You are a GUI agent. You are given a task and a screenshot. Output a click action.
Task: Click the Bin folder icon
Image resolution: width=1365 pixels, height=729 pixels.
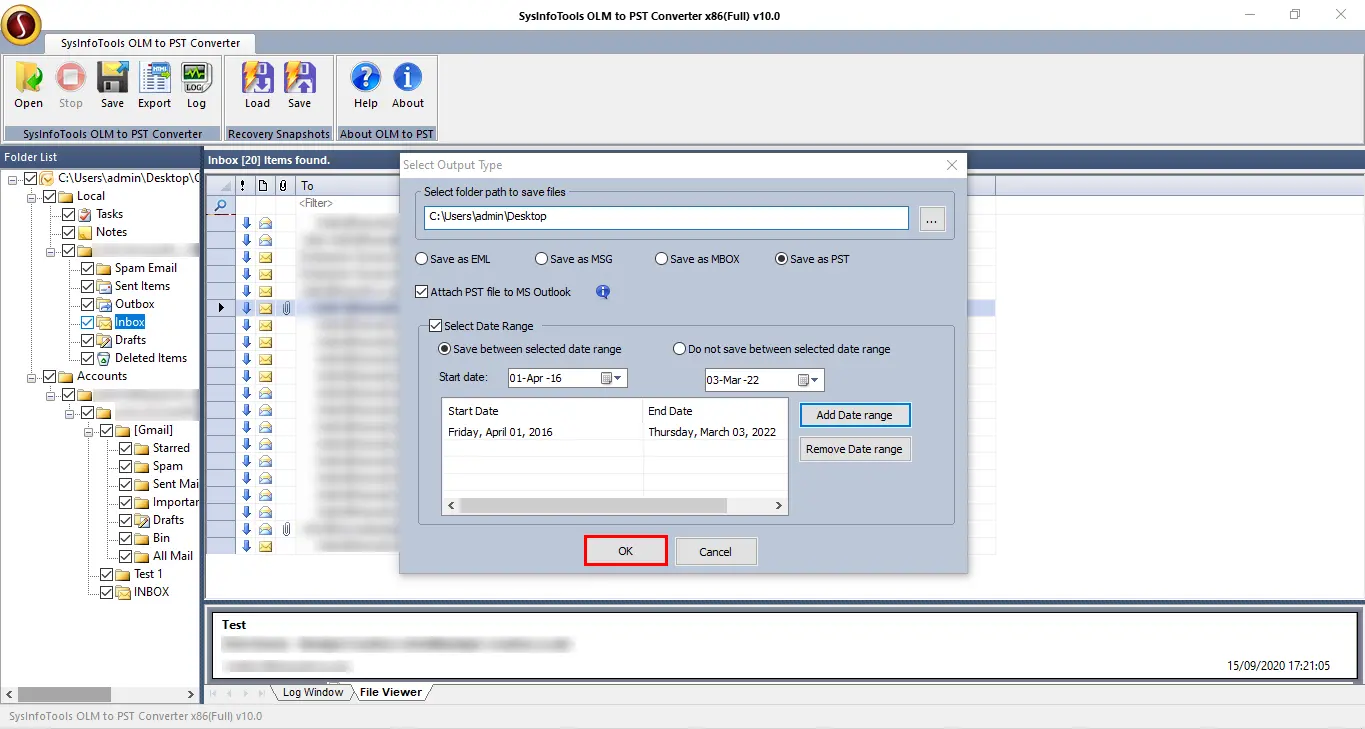tap(142, 538)
